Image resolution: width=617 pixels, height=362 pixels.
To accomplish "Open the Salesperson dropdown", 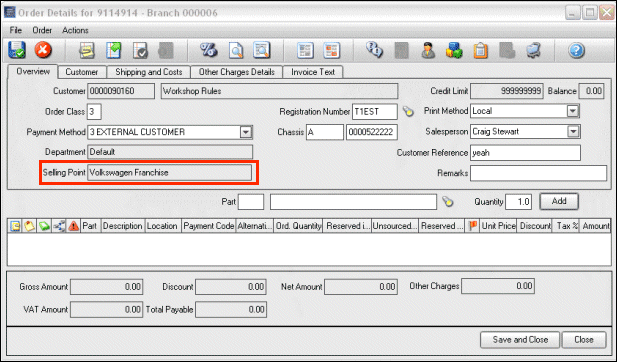I will click(573, 131).
